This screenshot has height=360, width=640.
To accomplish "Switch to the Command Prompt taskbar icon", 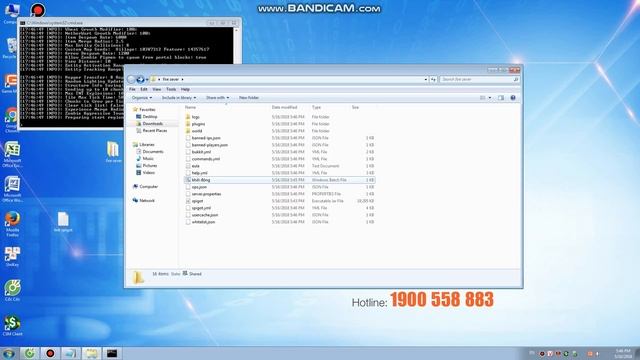I will click(112, 353).
